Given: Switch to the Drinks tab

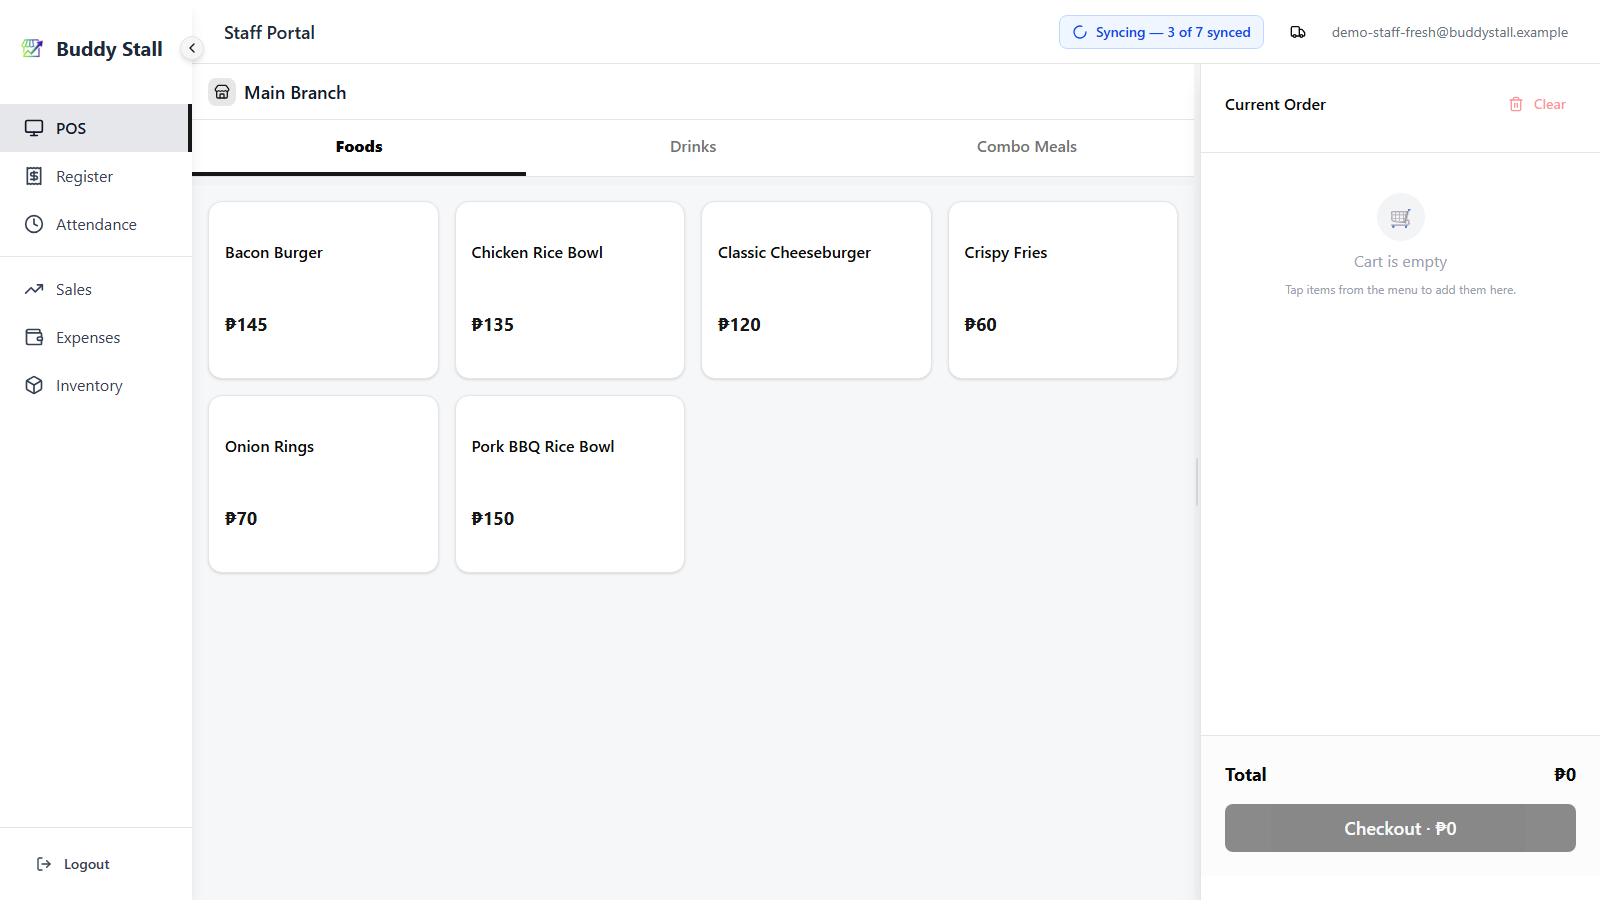Looking at the screenshot, I should (x=693, y=147).
